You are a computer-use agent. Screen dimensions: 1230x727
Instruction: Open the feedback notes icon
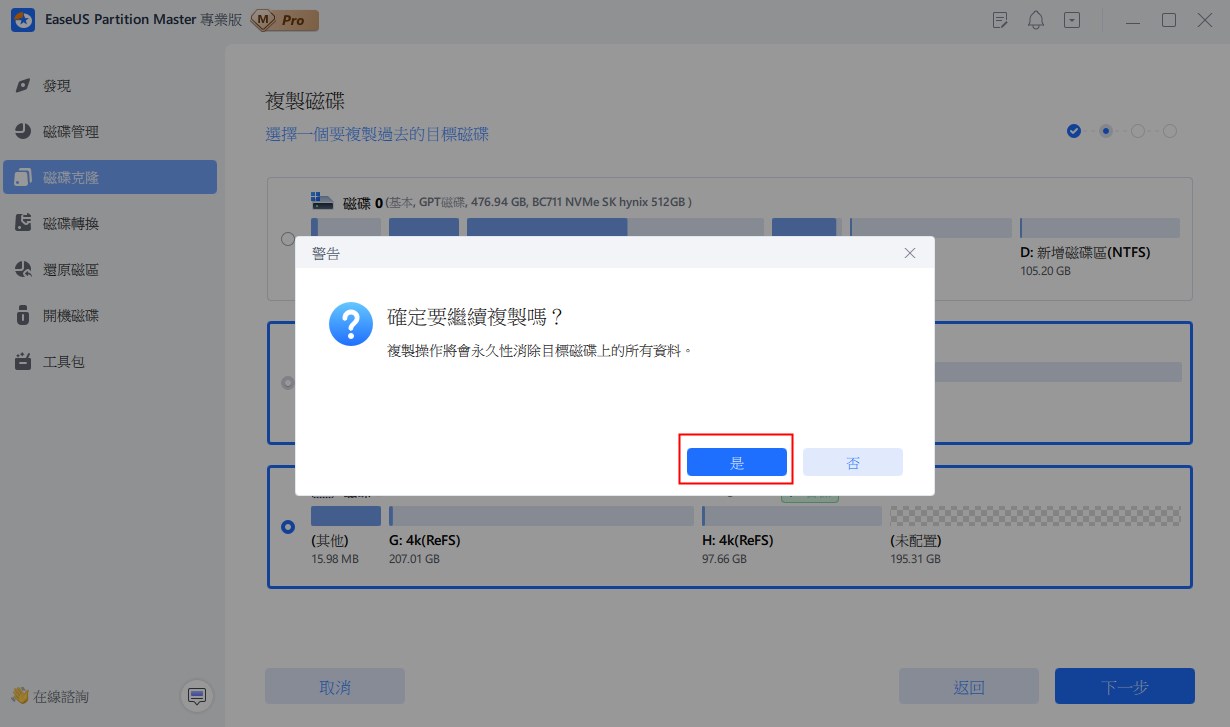click(1000, 20)
